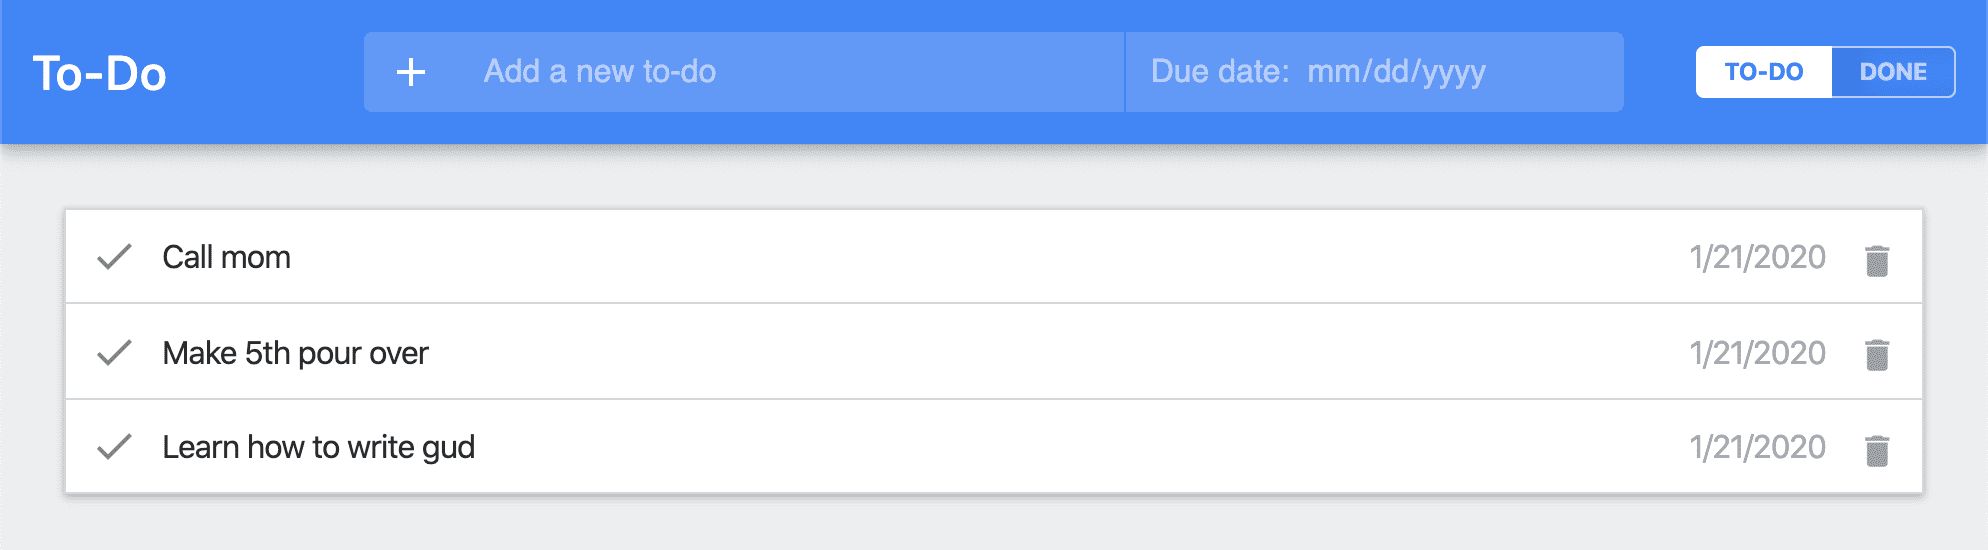1988x550 pixels.
Task: Delete the Call mom task
Action: coord(1877,260)
